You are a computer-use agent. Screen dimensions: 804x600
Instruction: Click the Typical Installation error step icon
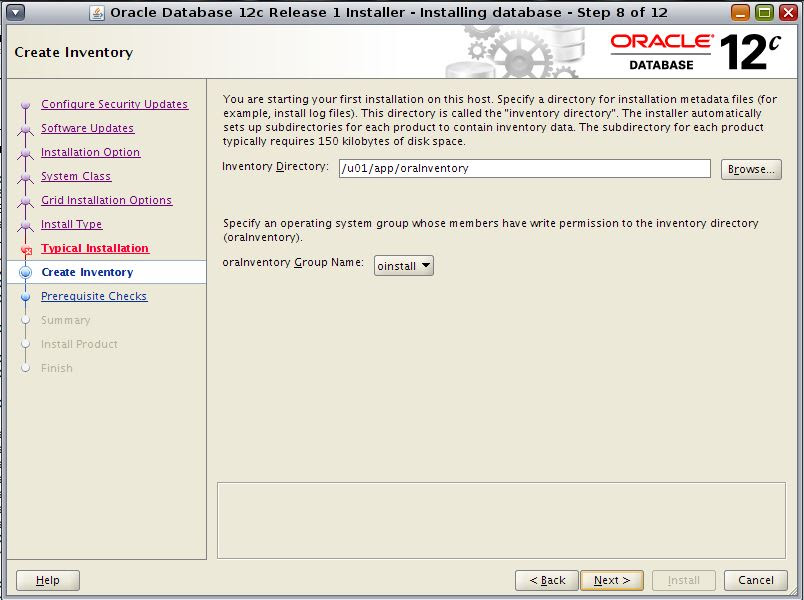pyautogui.click(x=26, y=250)
